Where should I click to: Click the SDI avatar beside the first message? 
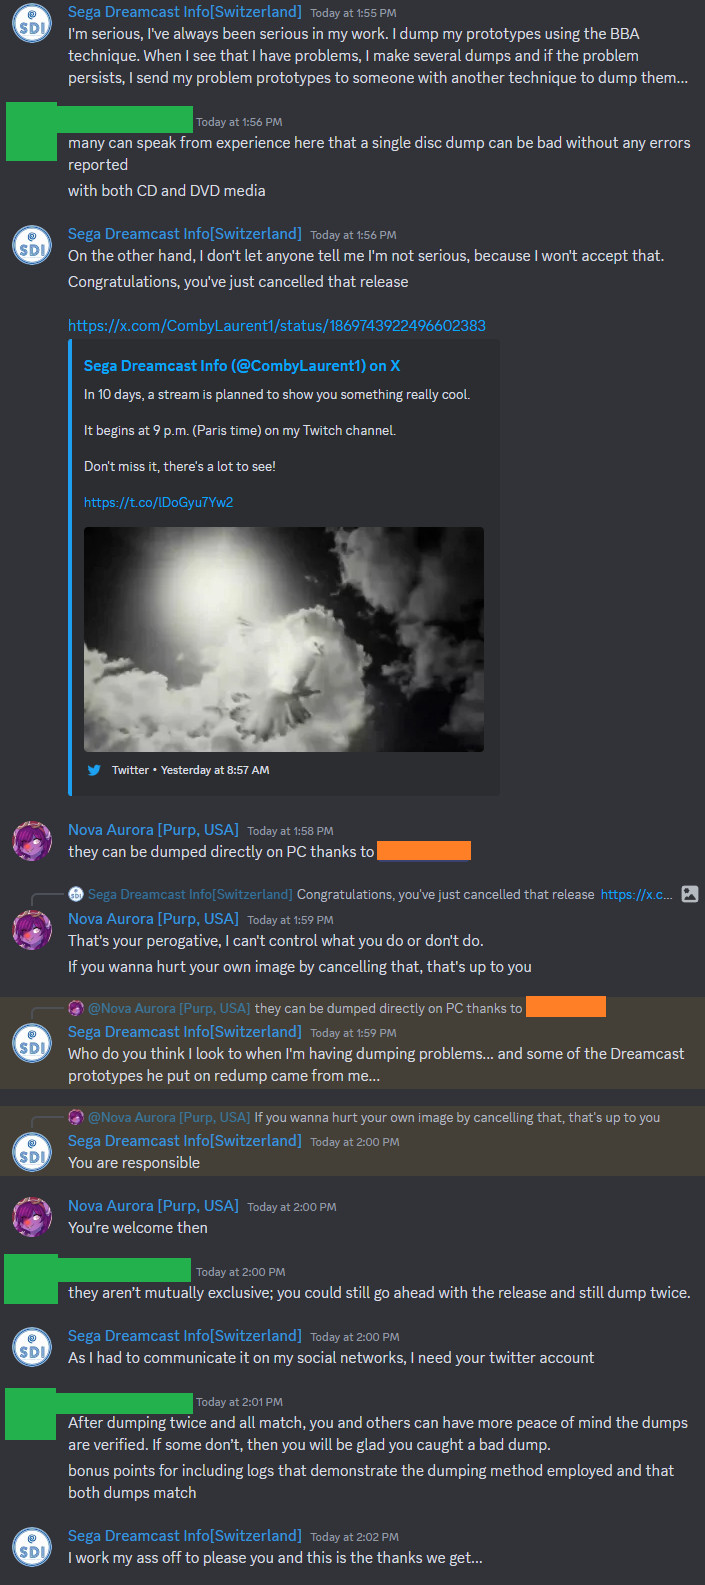click(32, 23)
